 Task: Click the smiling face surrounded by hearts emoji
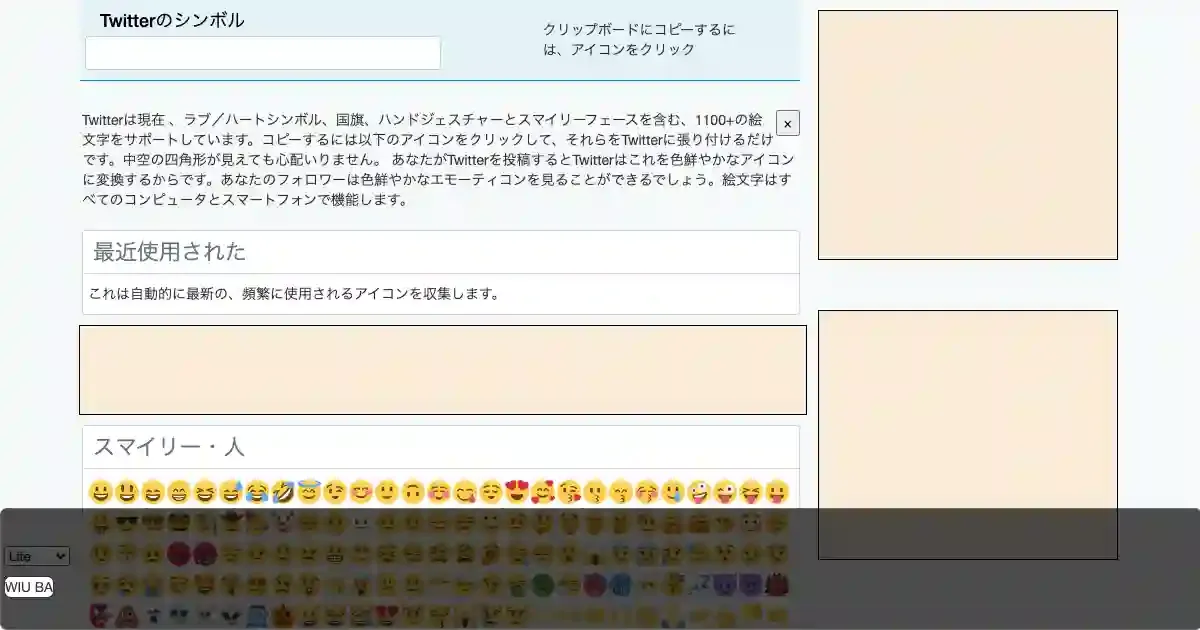(x=543, y=492)
